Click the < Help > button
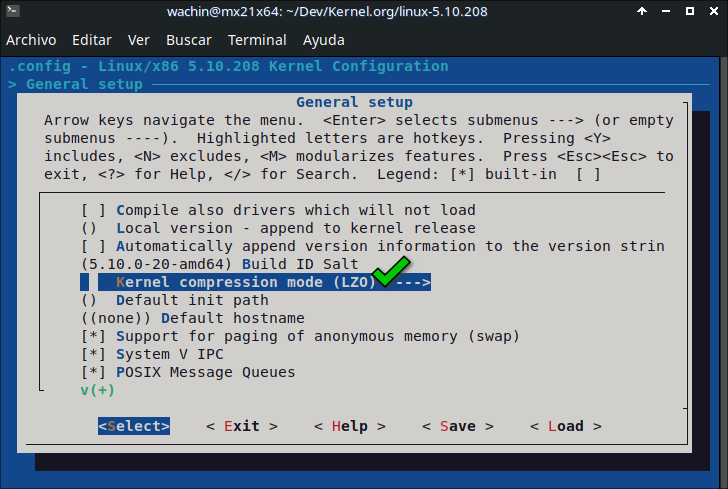 point(350,426)
